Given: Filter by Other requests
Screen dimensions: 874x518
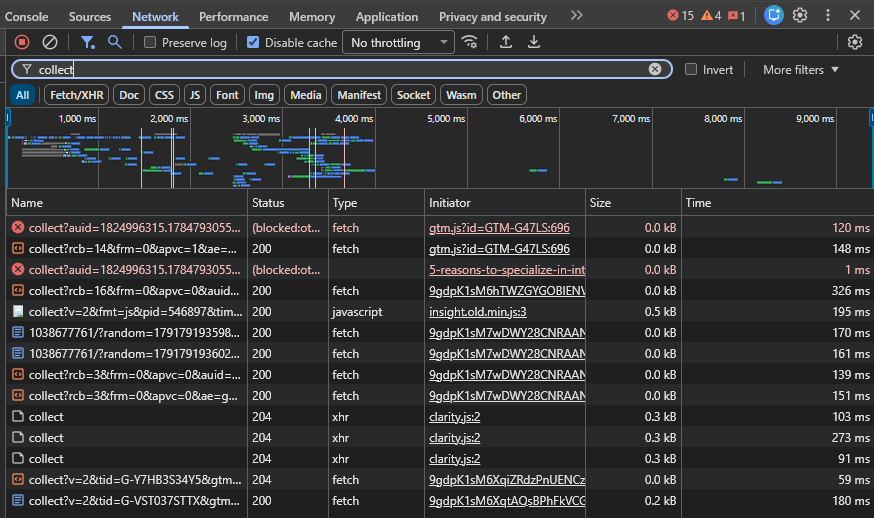Looking at the screenshot, I should [506, 95].
